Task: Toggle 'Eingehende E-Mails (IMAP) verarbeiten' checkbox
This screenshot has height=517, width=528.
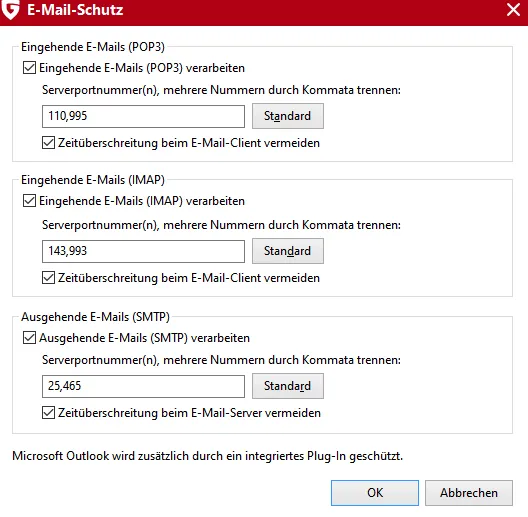Action: pyautogui.click(x=29, y=201)
